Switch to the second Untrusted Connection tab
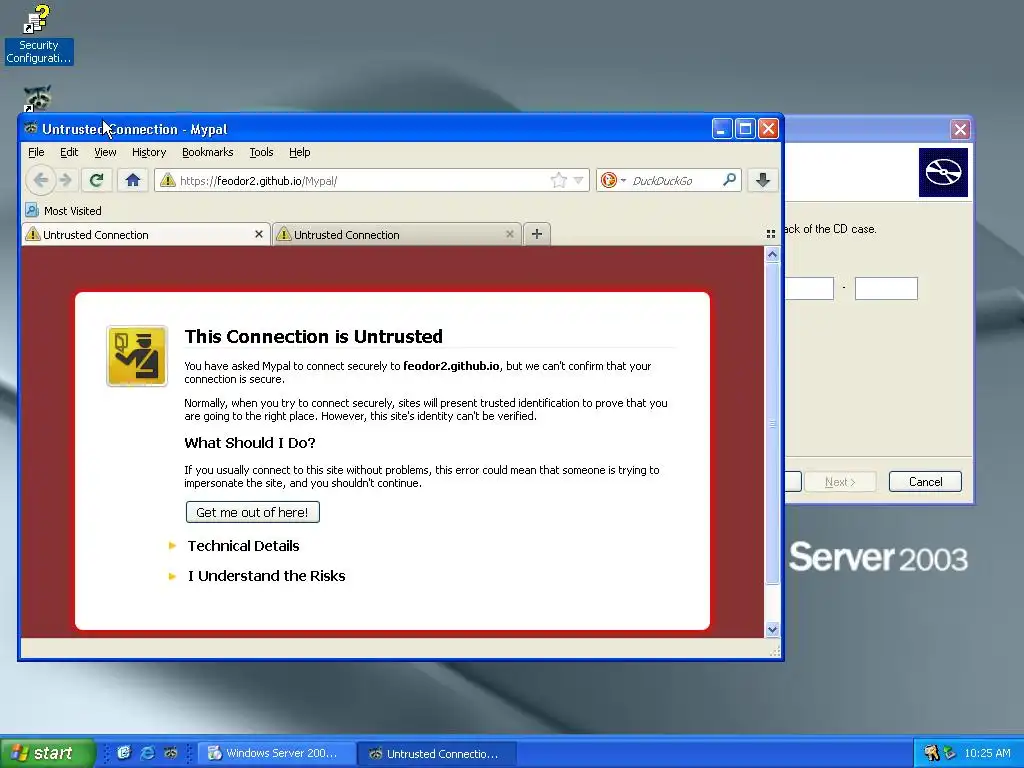Viewport: 1024px width, 768px height. point(396,234)
